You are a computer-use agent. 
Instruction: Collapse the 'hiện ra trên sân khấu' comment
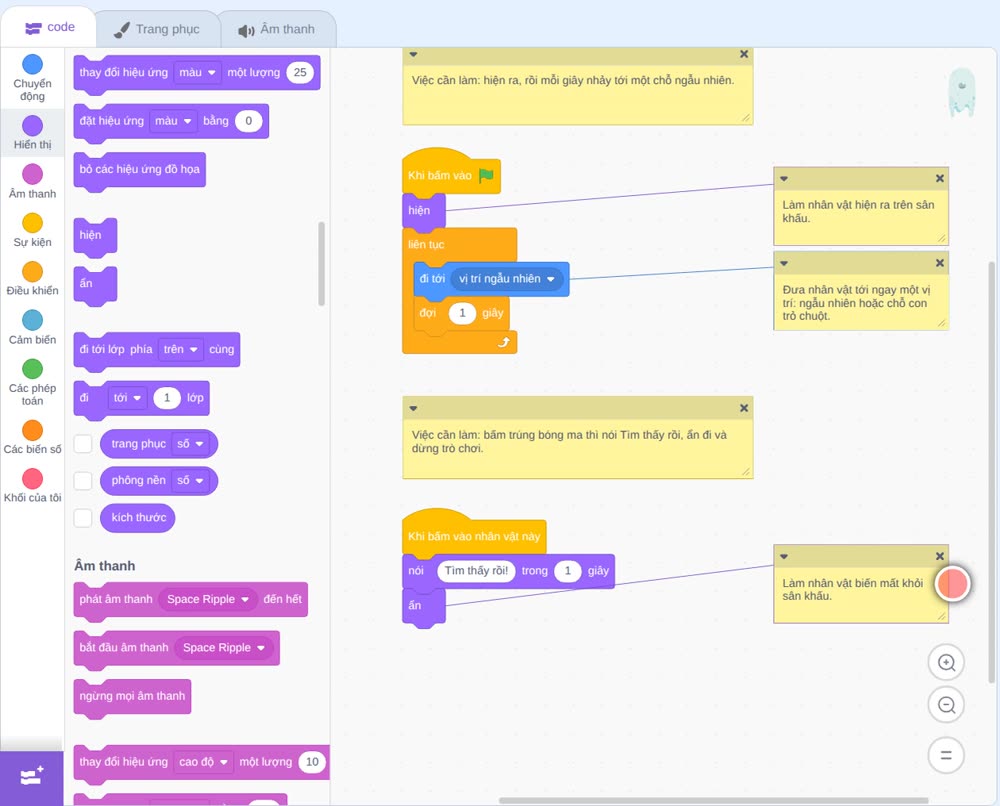[x=784, y=179]
